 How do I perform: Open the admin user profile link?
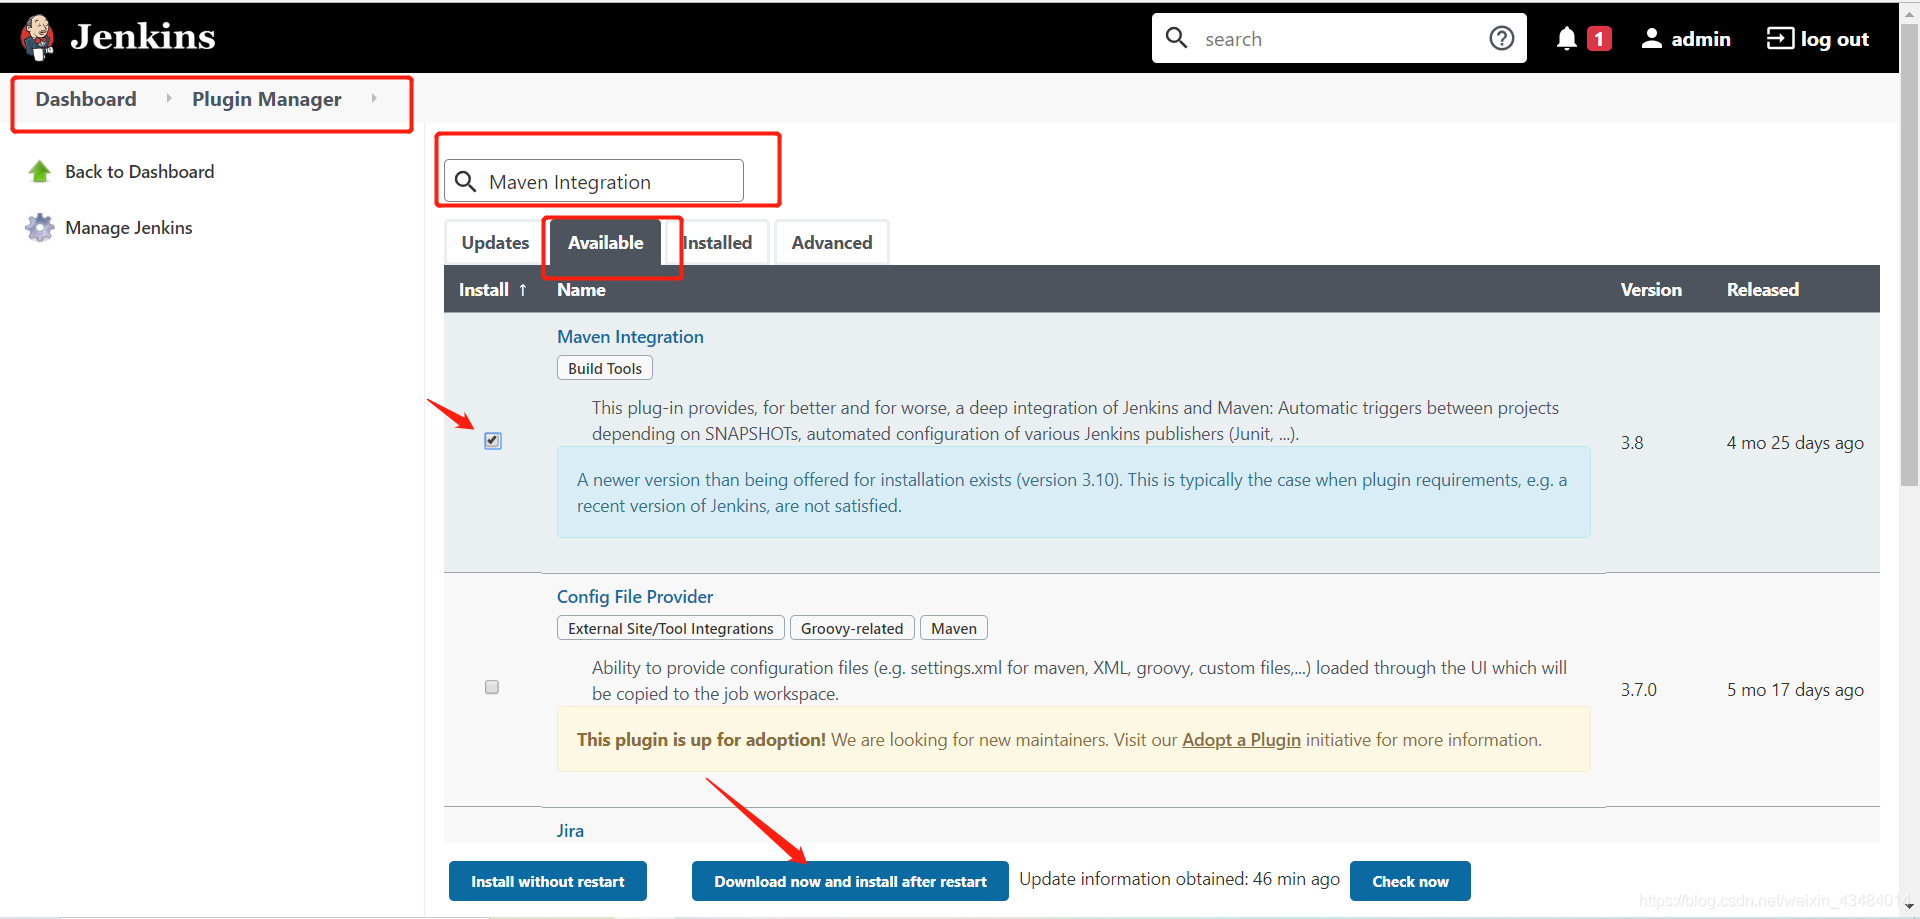(x=1700, y=39)
